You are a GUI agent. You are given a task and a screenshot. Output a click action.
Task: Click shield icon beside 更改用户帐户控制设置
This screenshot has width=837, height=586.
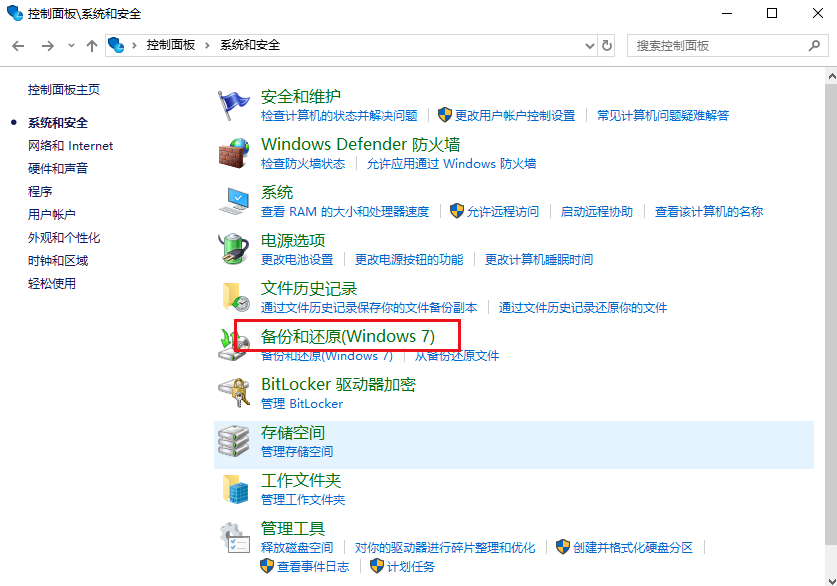pos(445,115)
